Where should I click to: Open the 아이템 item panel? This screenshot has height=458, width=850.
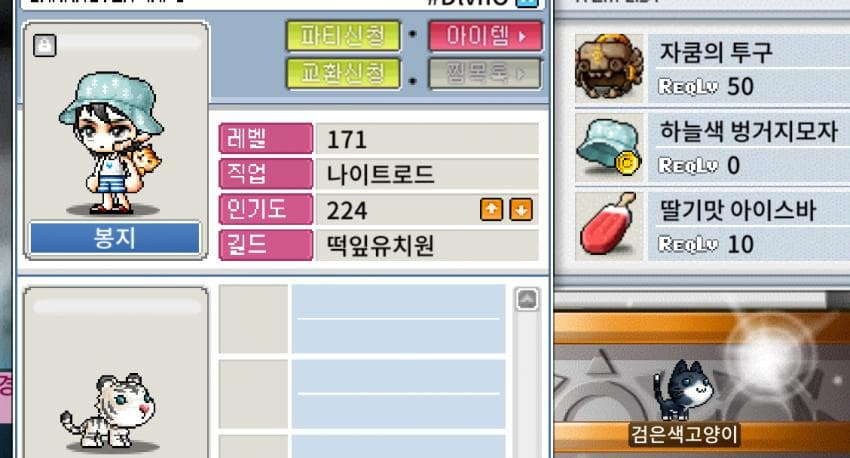click(485, 36)
